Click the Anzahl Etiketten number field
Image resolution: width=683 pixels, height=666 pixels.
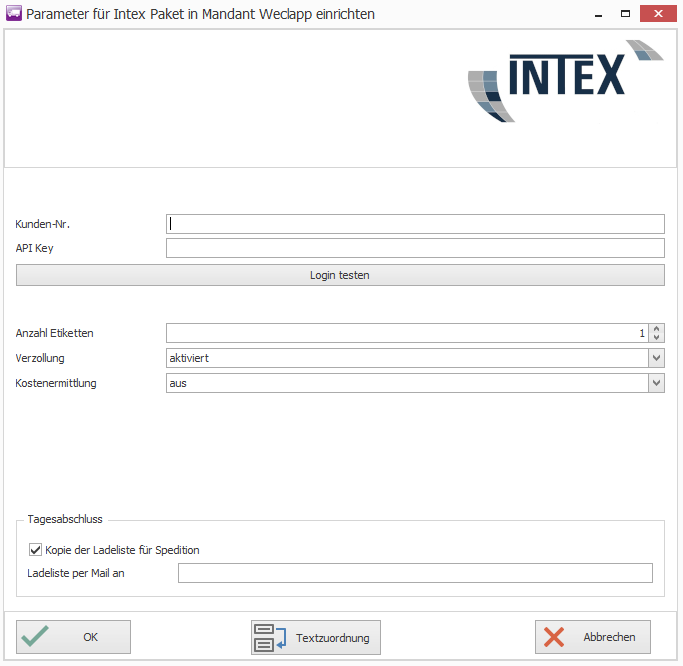point(407,333)
